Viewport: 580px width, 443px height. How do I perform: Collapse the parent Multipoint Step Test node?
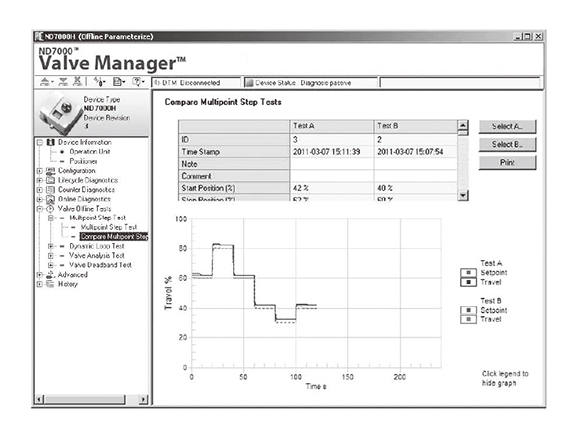coord(51,218)
